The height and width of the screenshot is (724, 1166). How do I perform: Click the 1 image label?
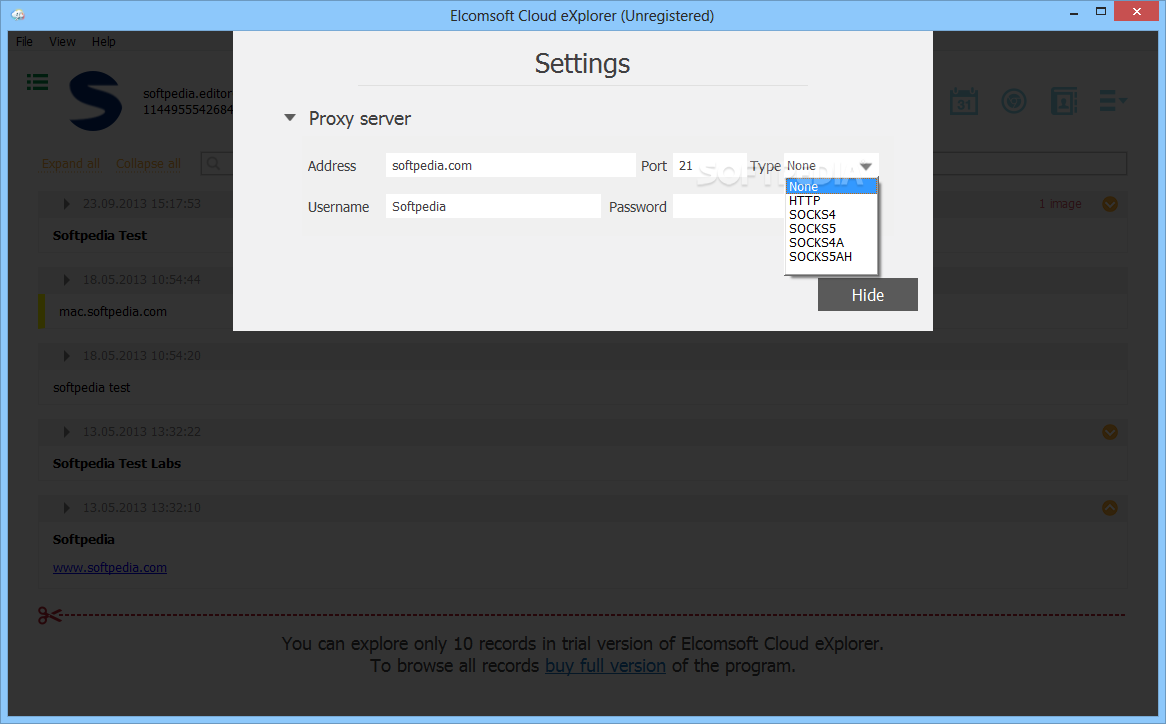(x=1060, y=204)
